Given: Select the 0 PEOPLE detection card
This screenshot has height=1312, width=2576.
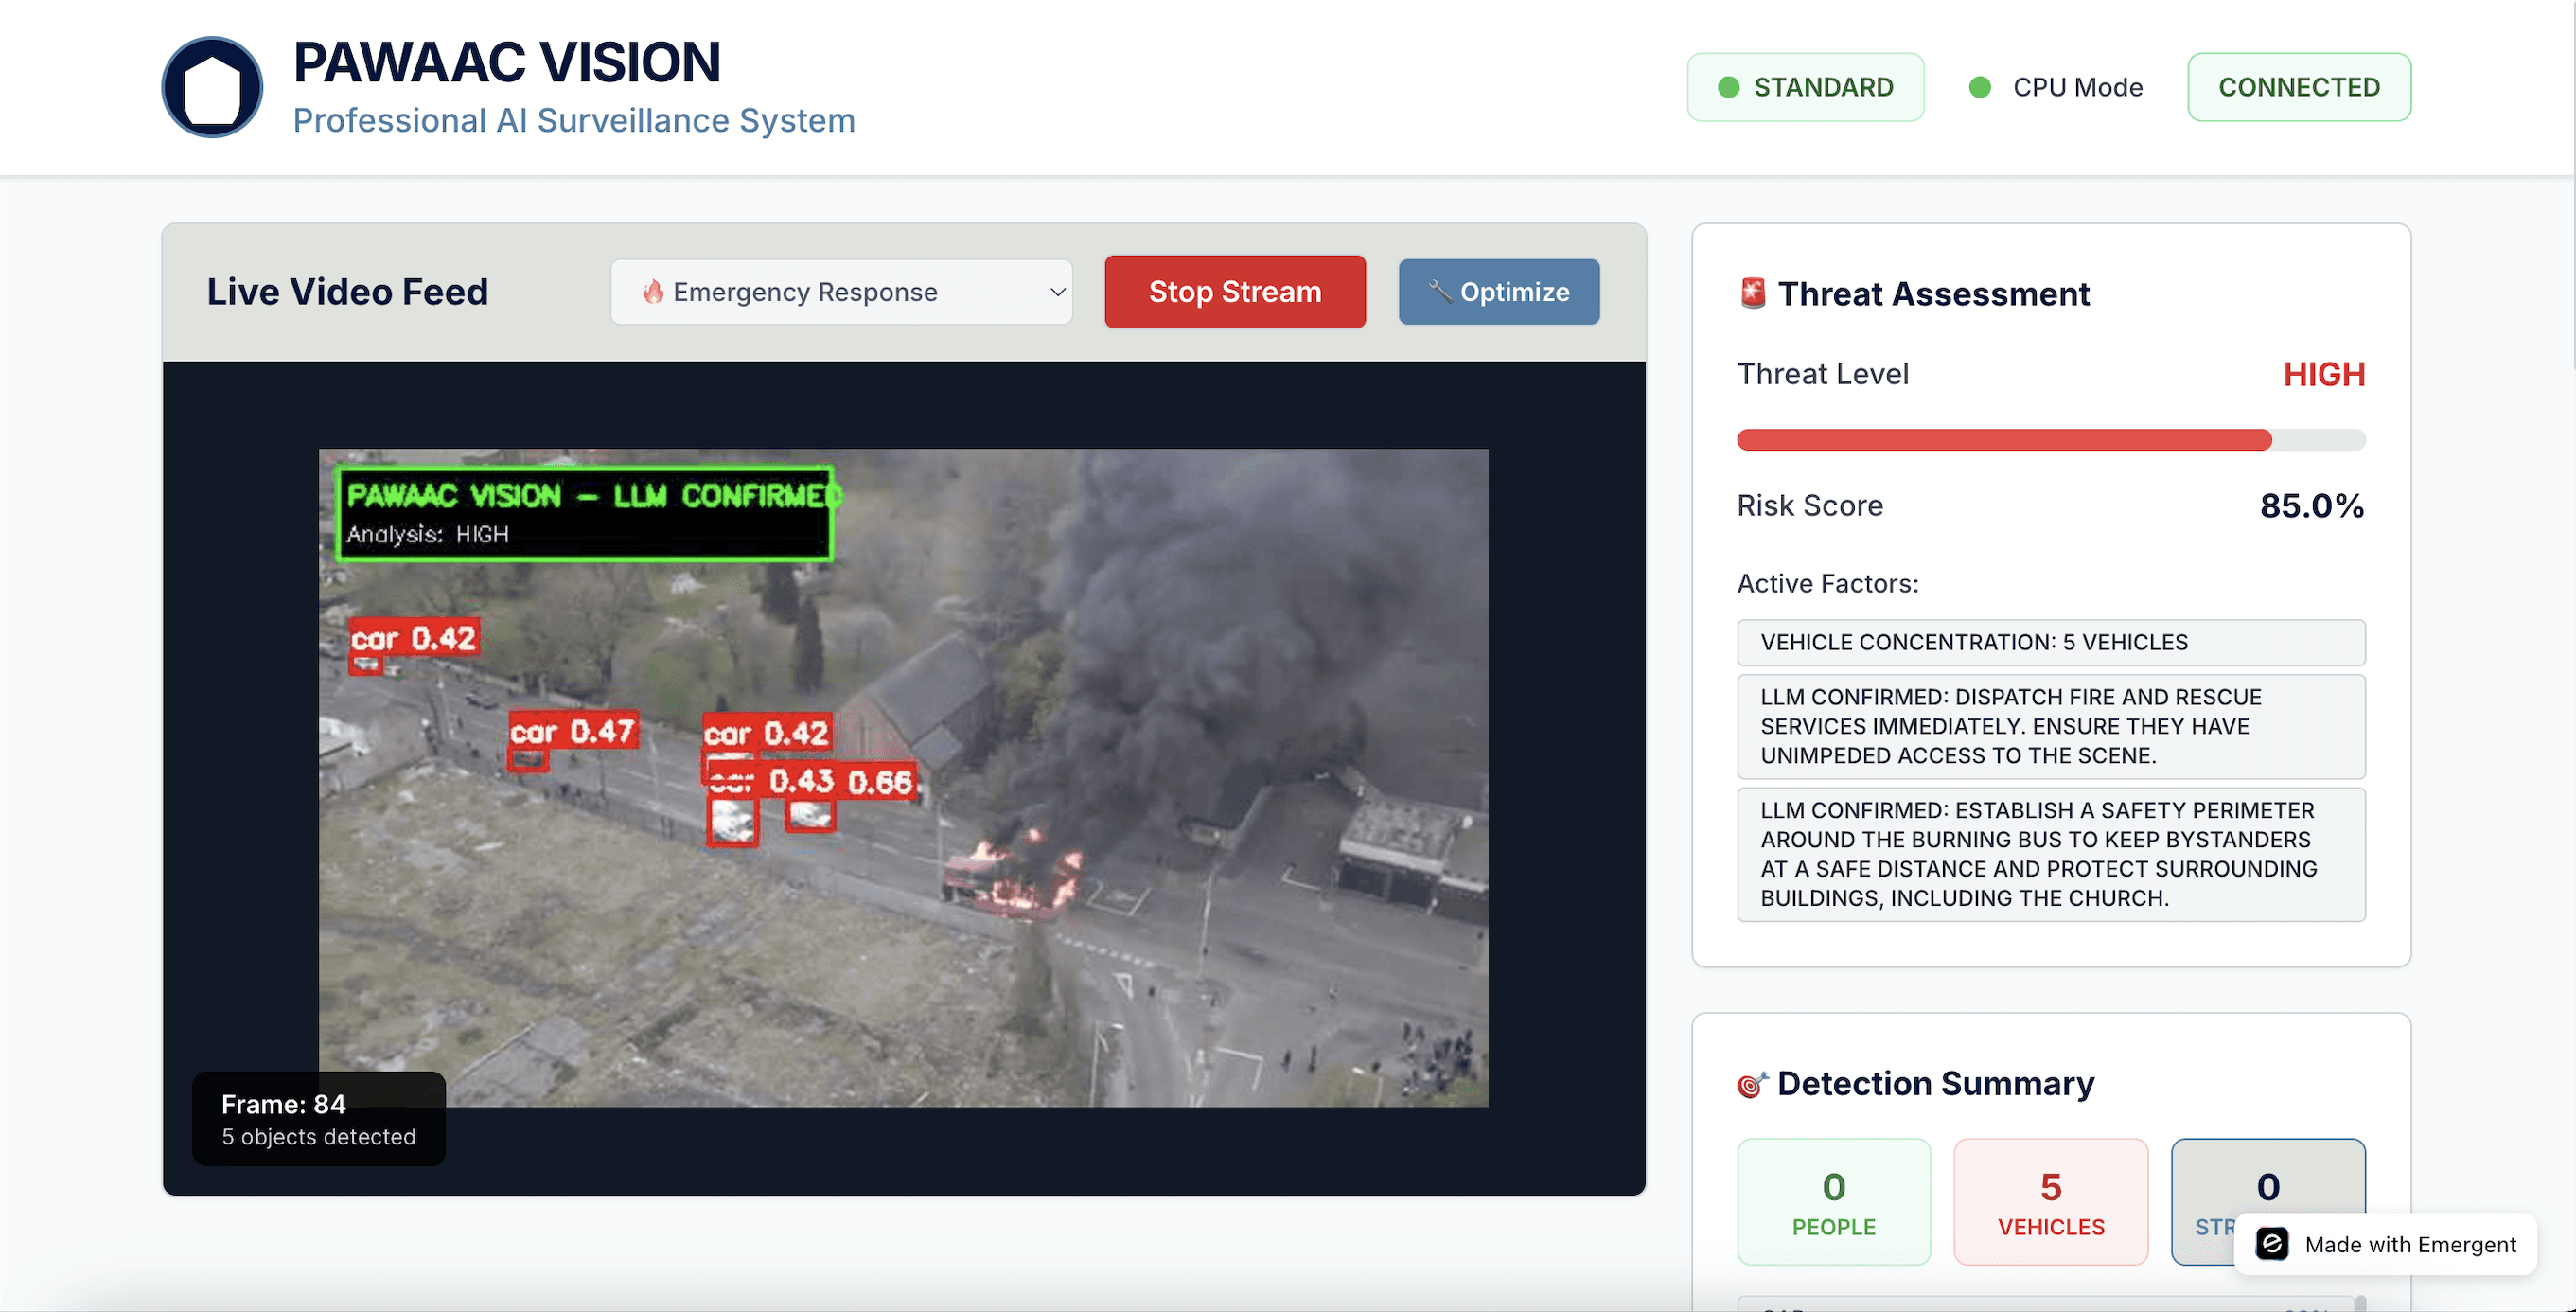Looking at the screenshot, I should tap(1833, 1201).
